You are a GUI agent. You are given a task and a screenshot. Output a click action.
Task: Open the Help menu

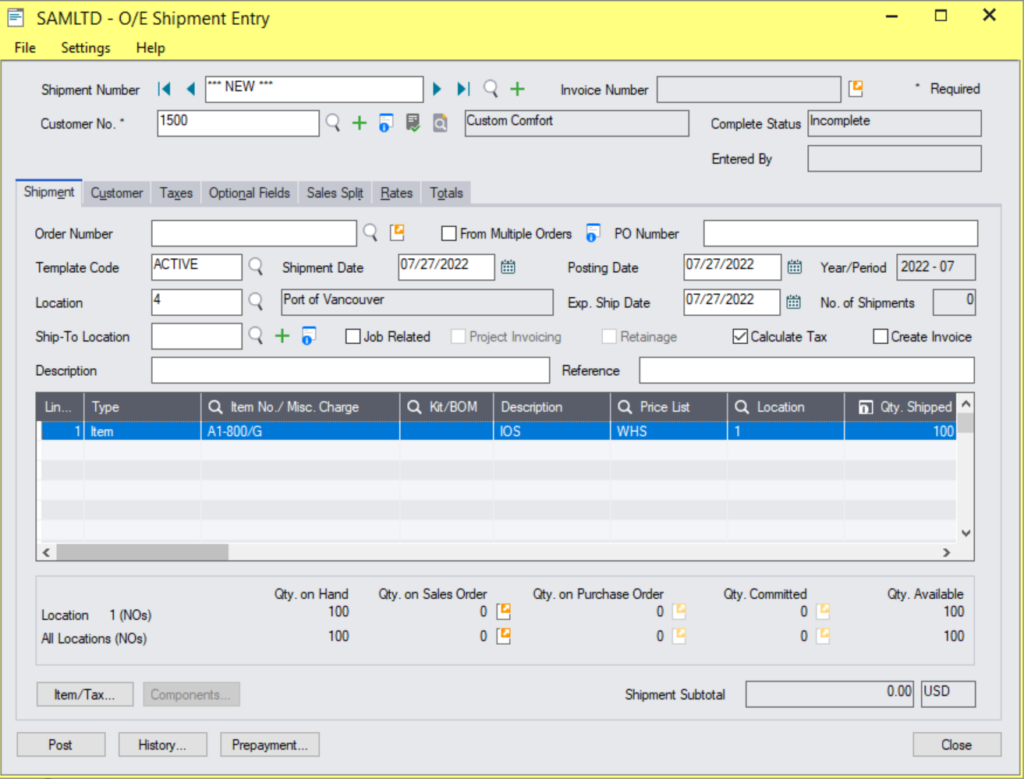coord(150,48)
